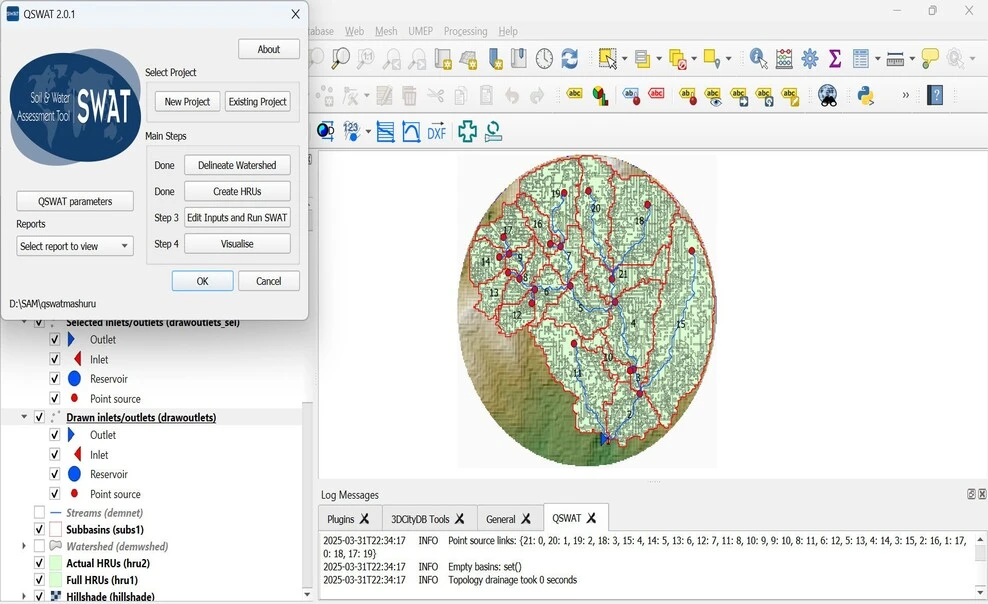Click the Temporal Controller clock icon
Viewport: 988px width, 604px height.
[544, 59]
